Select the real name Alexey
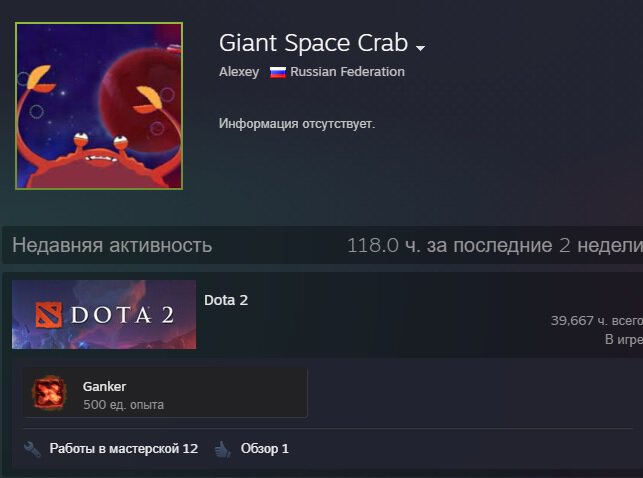The image size is (643, 478). click(239, 72)
